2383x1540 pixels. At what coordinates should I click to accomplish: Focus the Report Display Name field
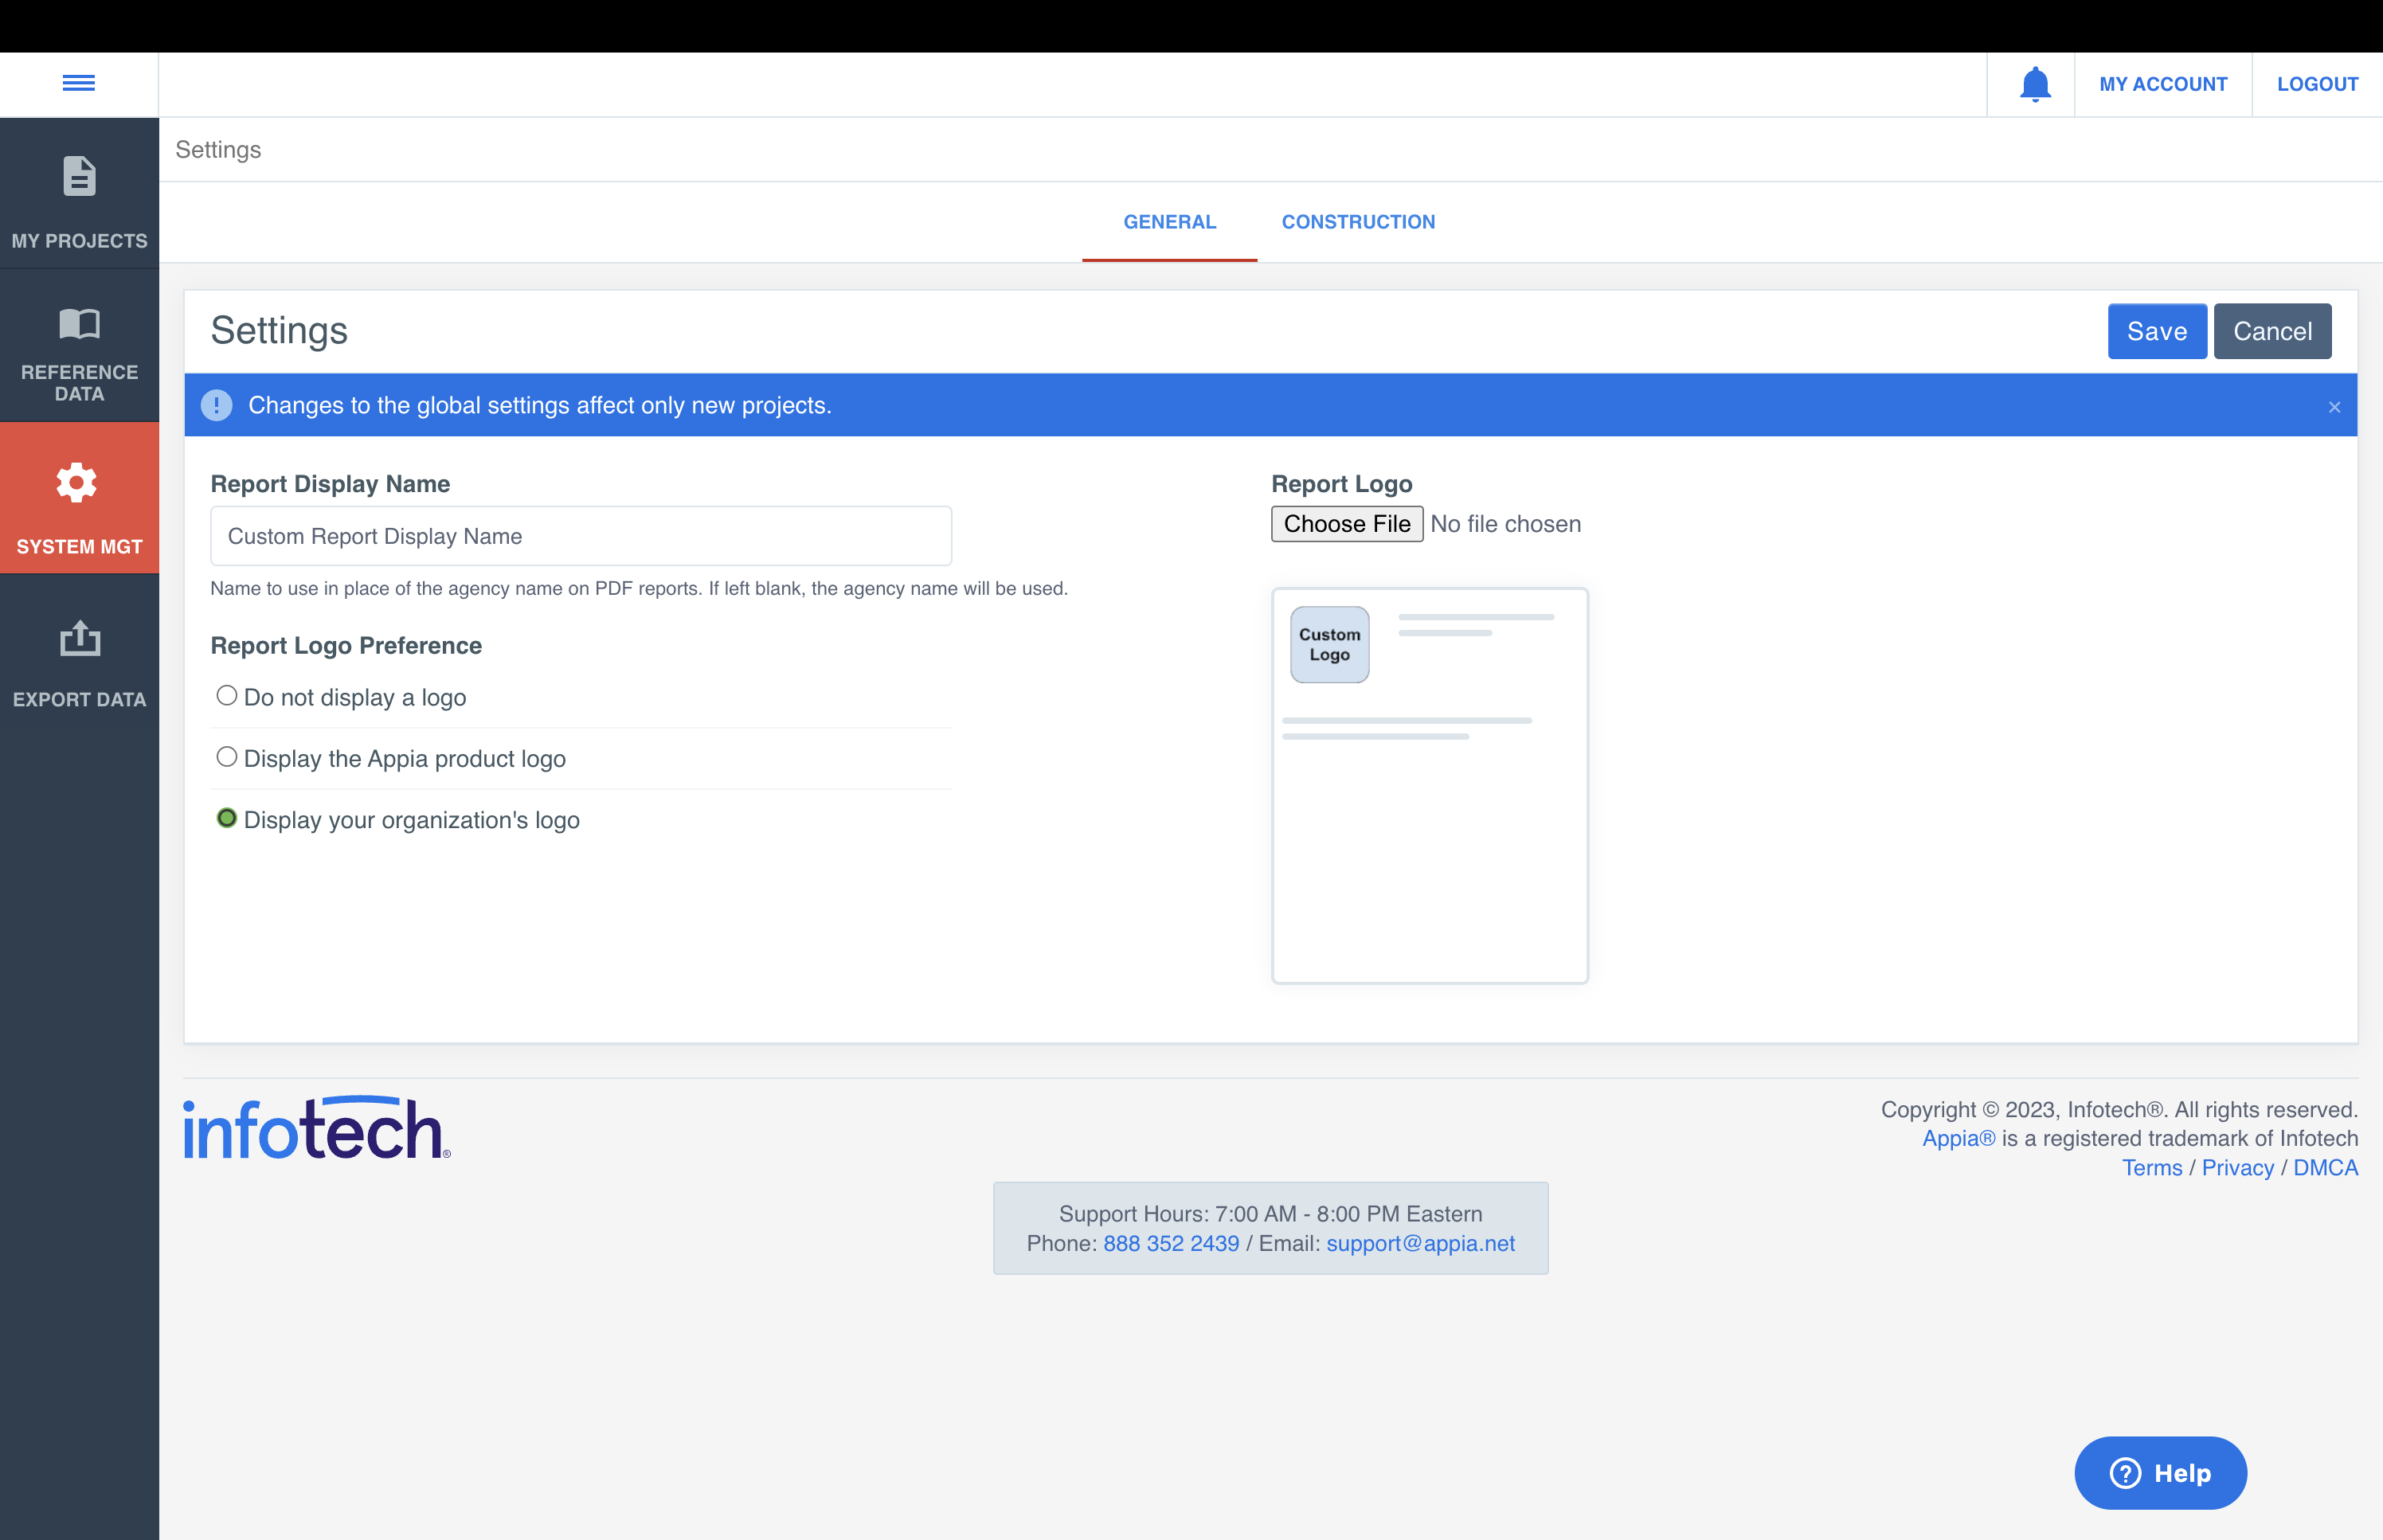point(580,536)
